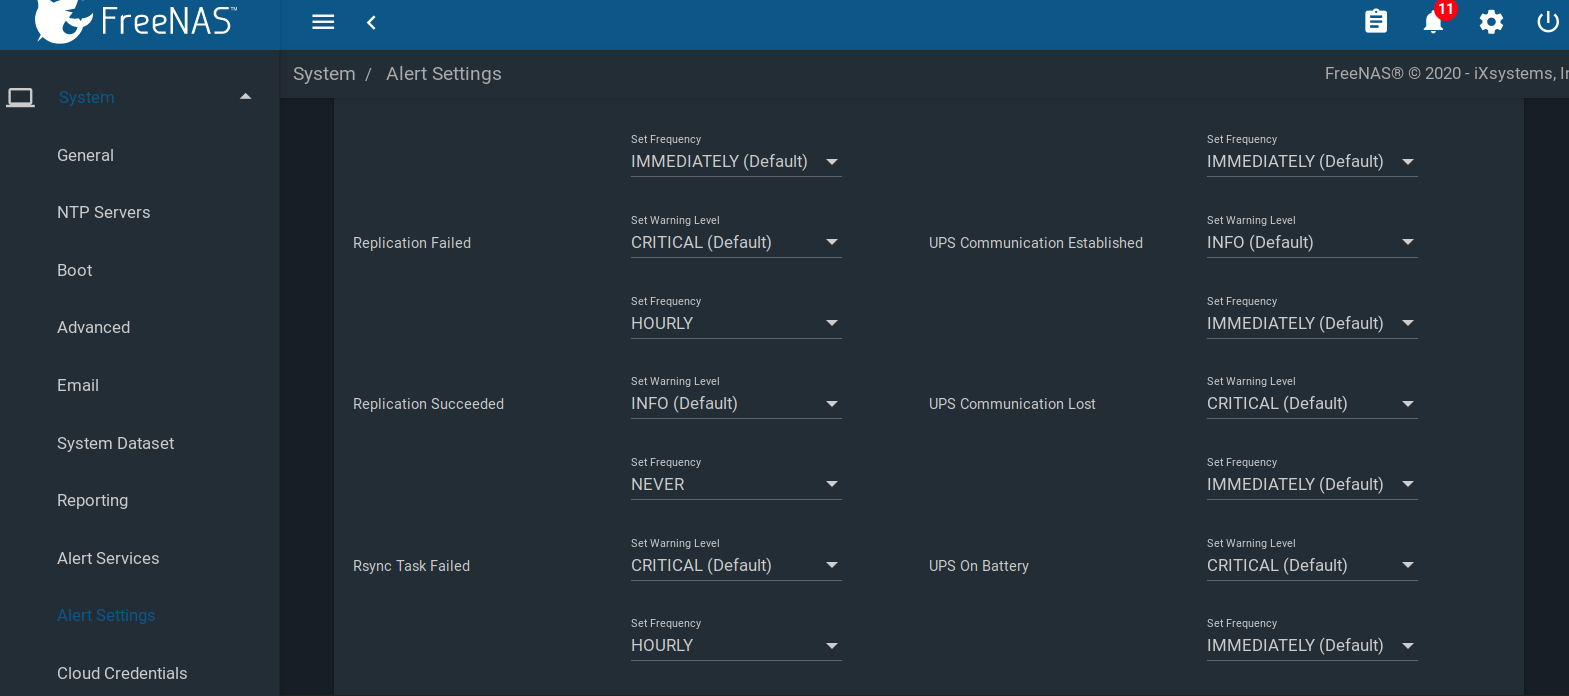Open Rsync Task Failed HOURLY frequency dropdown
The image size is (1569, 696).
736,645
